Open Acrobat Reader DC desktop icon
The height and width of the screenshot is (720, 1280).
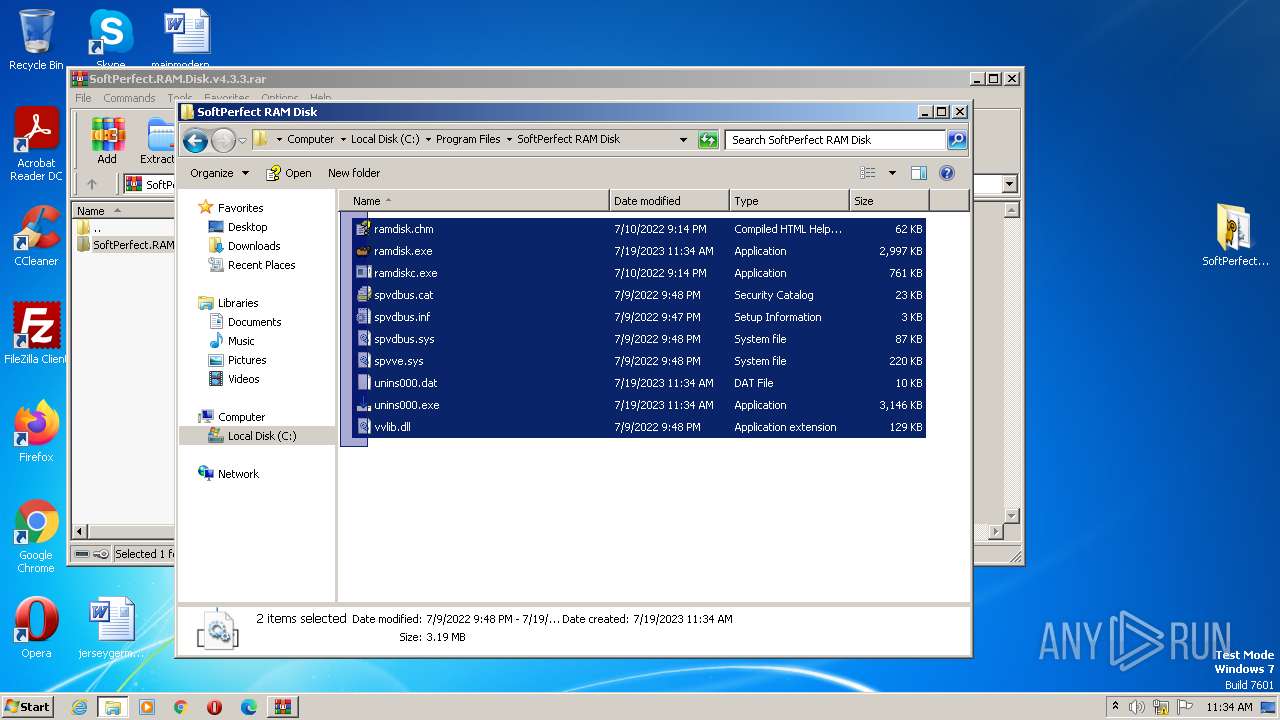[36, 145]
